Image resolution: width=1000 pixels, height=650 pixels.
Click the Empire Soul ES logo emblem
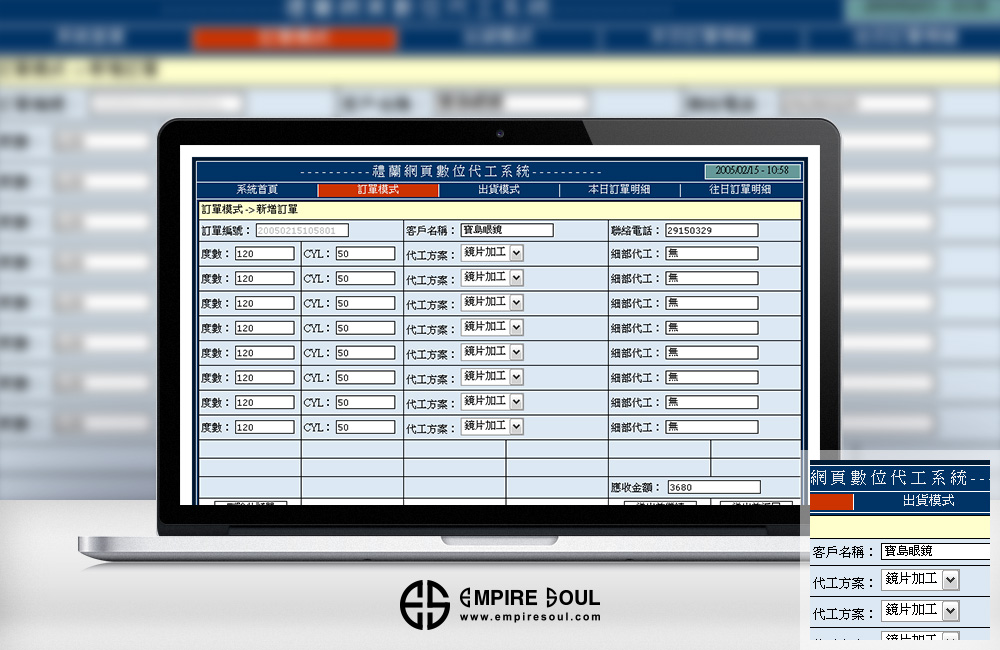tap(425, 605)
